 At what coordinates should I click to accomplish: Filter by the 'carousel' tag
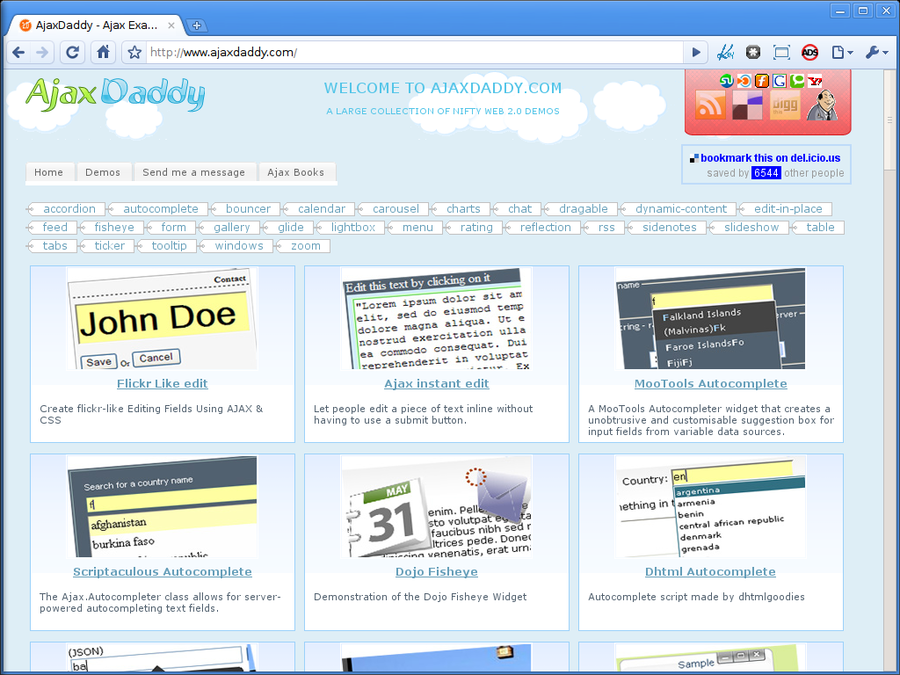pyautogui.click(x=393, y=209)
